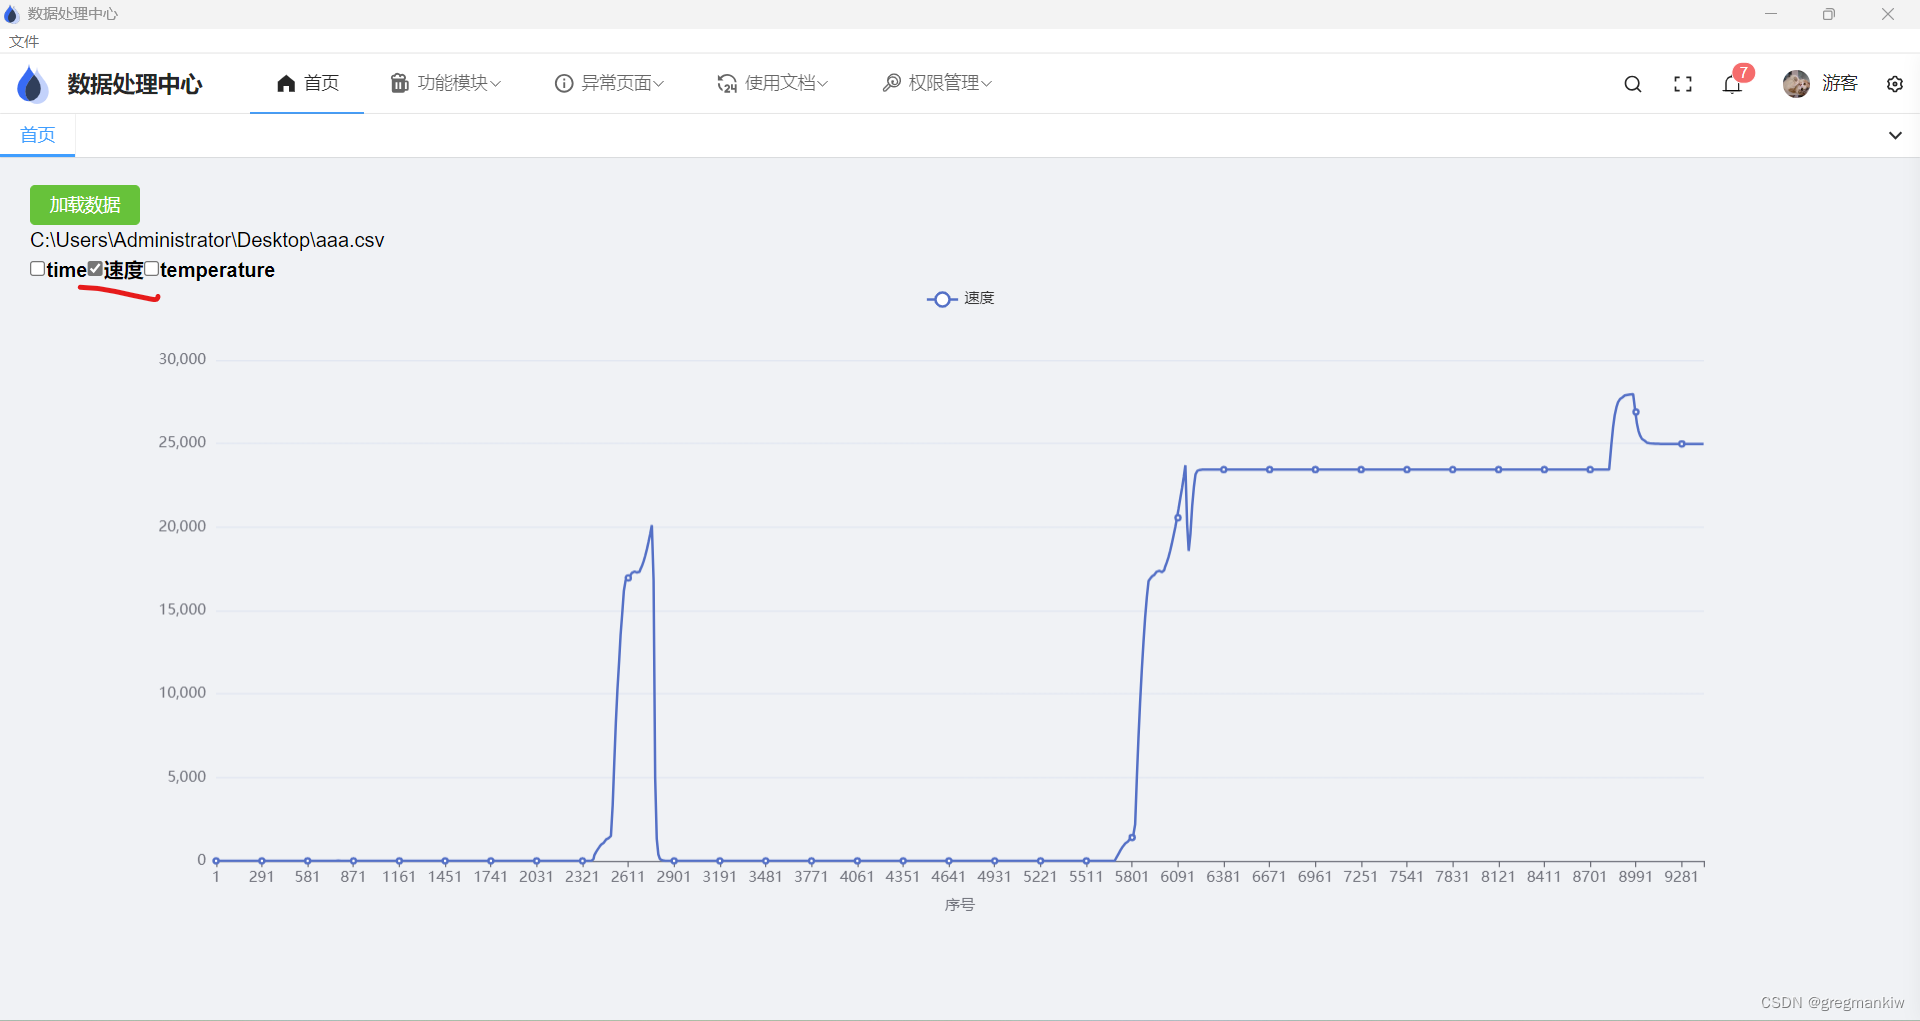
Task: Restore down the application window
Action: pos(1829,14)
